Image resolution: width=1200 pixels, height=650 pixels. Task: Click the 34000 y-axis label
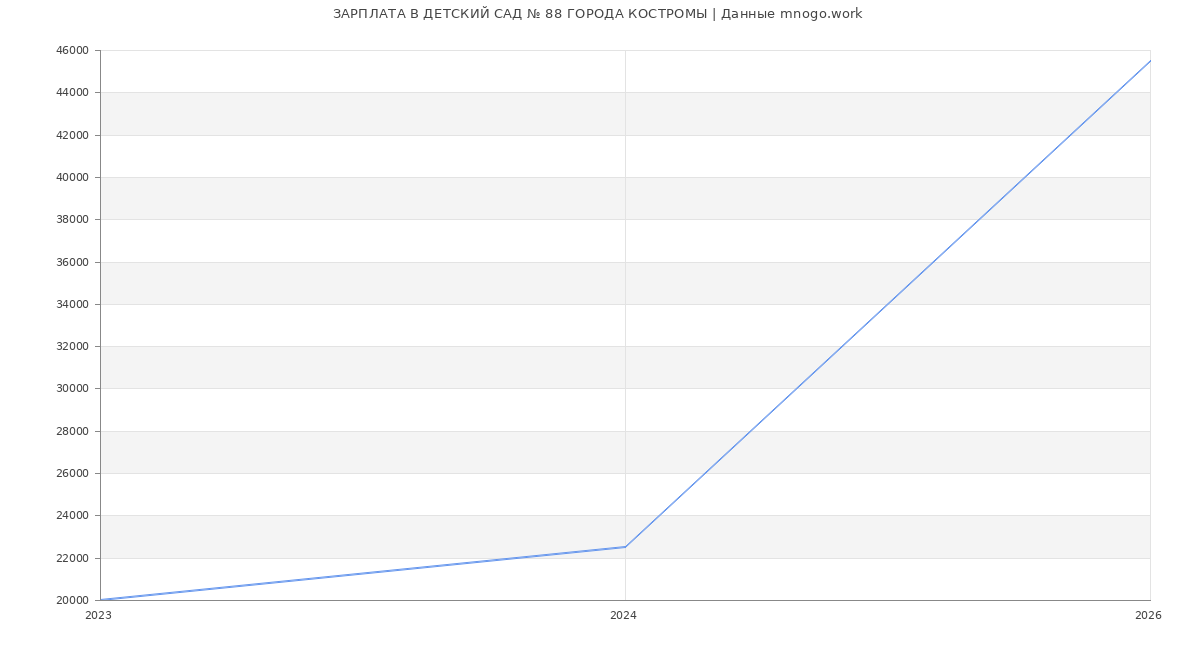pyautogui.click(x=74, y=305)
